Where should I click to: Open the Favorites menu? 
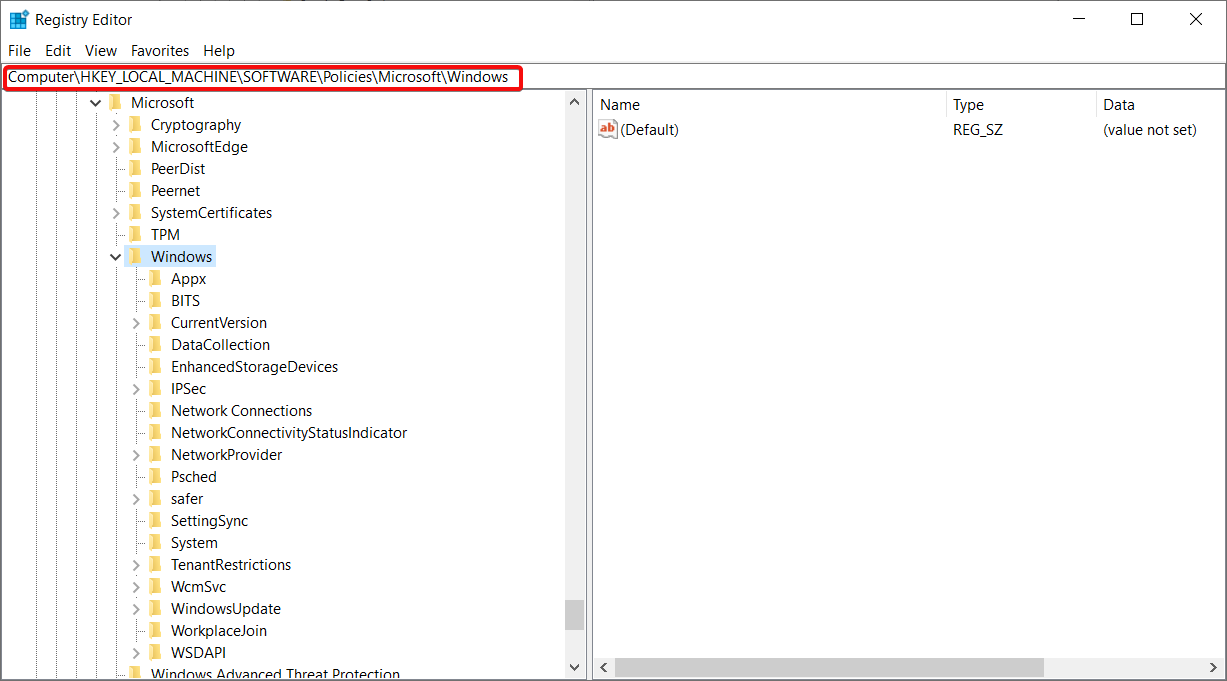160,50
